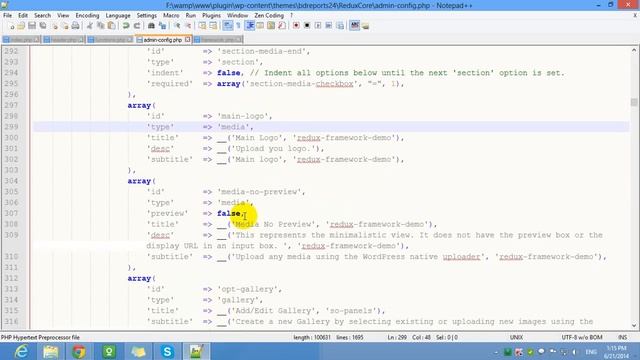Click UNIX line-ending status bar entry
The height and width of the screenshot is (360, 640).
(516, 338)
